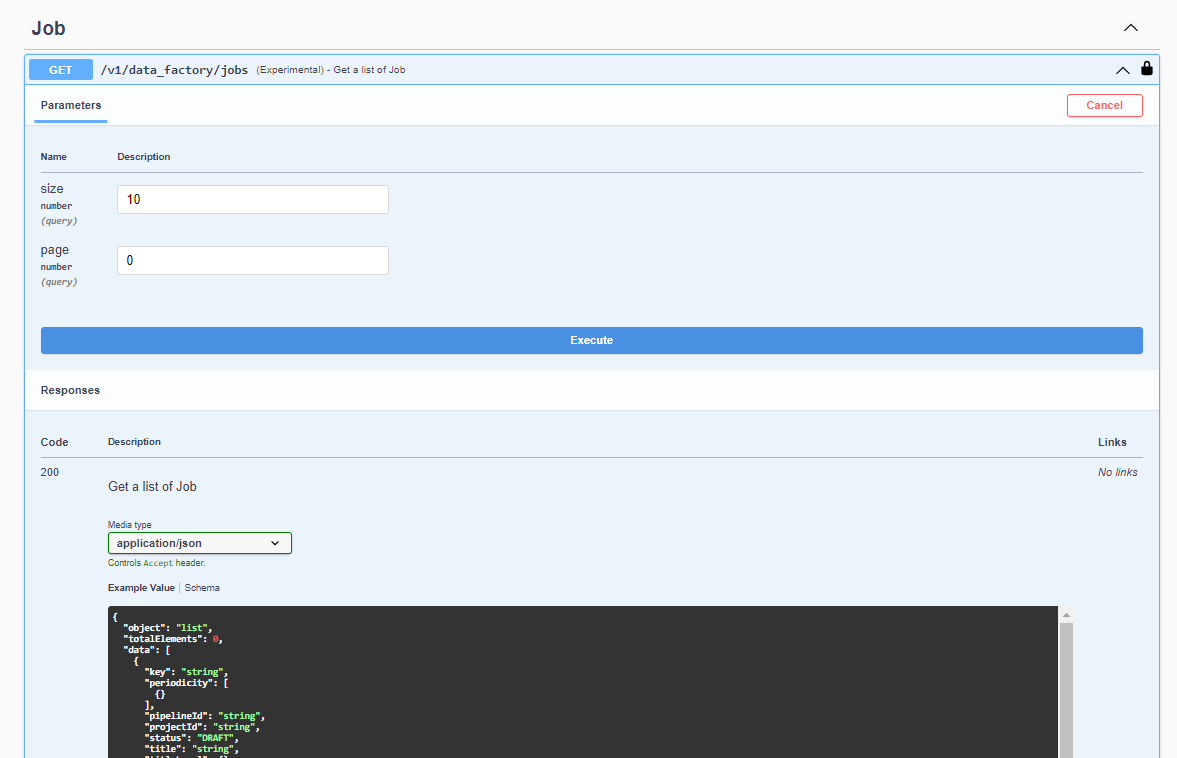The image size is (1177, 758).
Task: Switch to the Example Value tab
Action: tap(141, 588)
